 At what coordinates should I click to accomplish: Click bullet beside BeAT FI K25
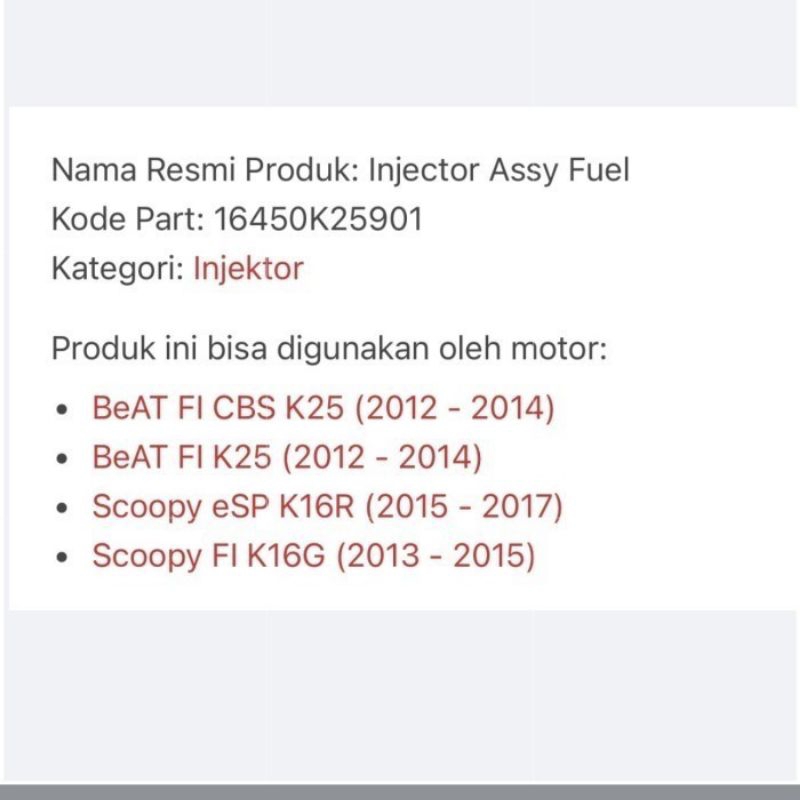click(x=63, y=459)
